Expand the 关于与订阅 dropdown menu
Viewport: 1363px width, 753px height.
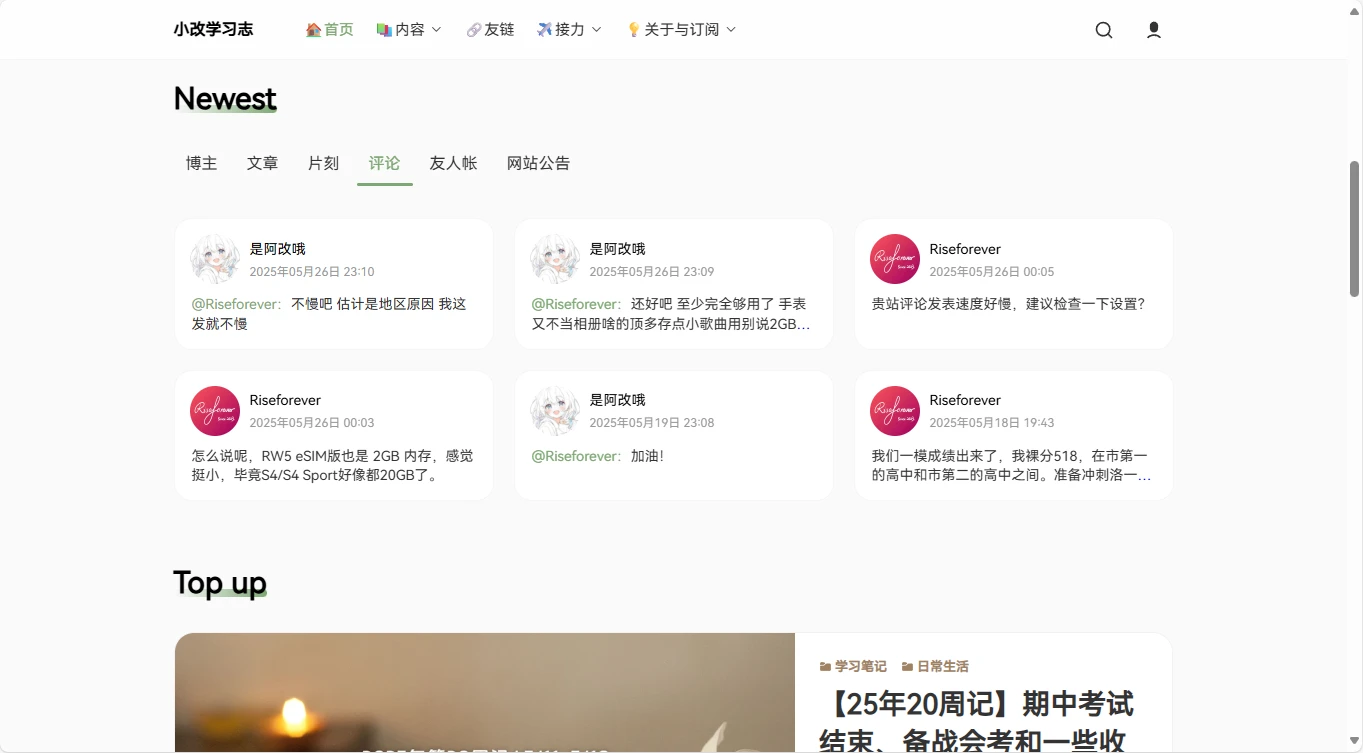tap(681, 29)
